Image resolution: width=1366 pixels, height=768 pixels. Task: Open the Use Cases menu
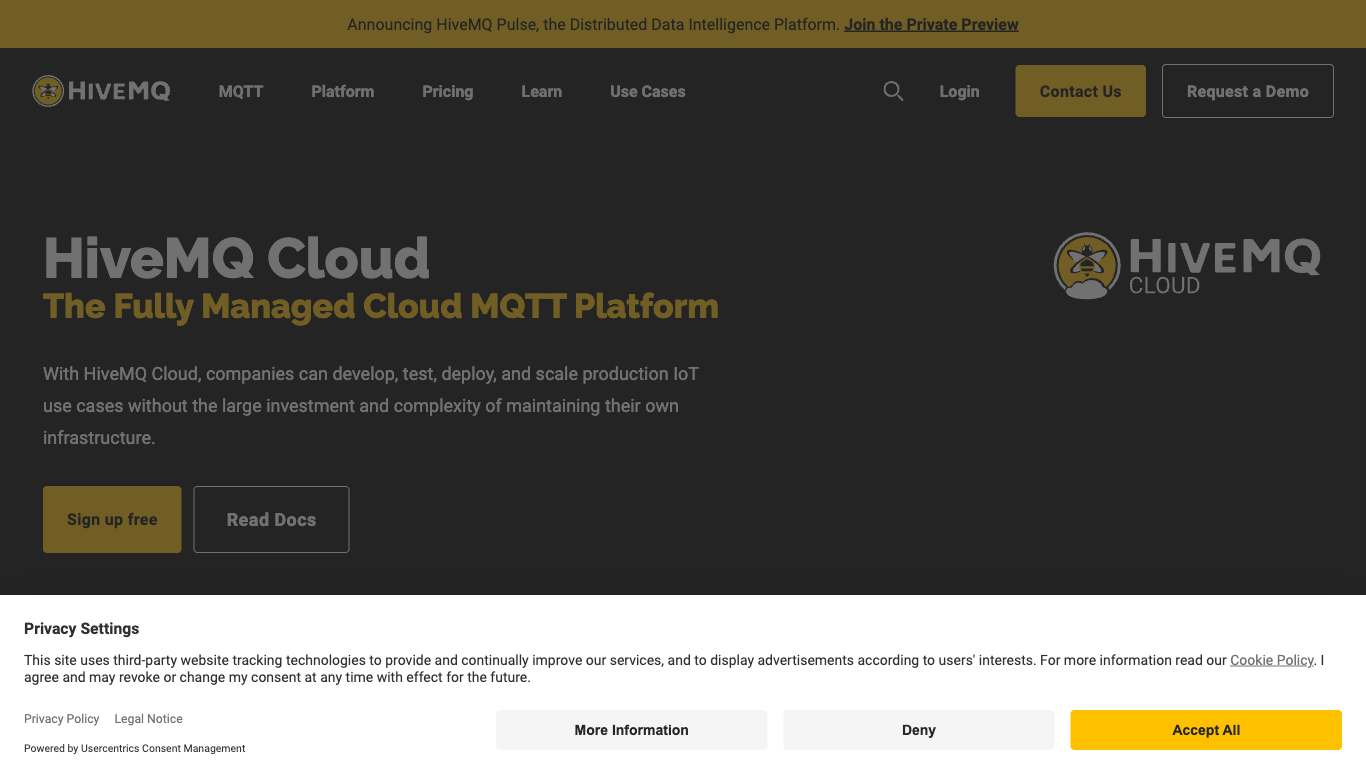click(x=648, y=91)
